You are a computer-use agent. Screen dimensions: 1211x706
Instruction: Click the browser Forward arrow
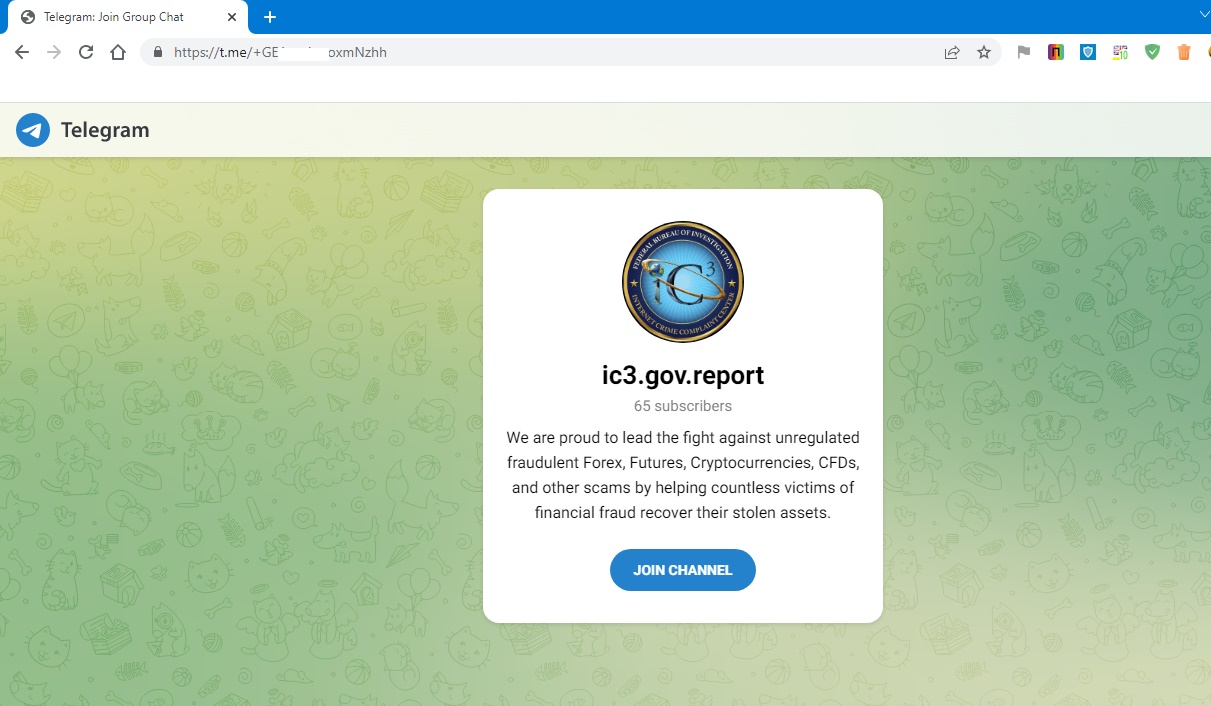[x=54, y=53]
